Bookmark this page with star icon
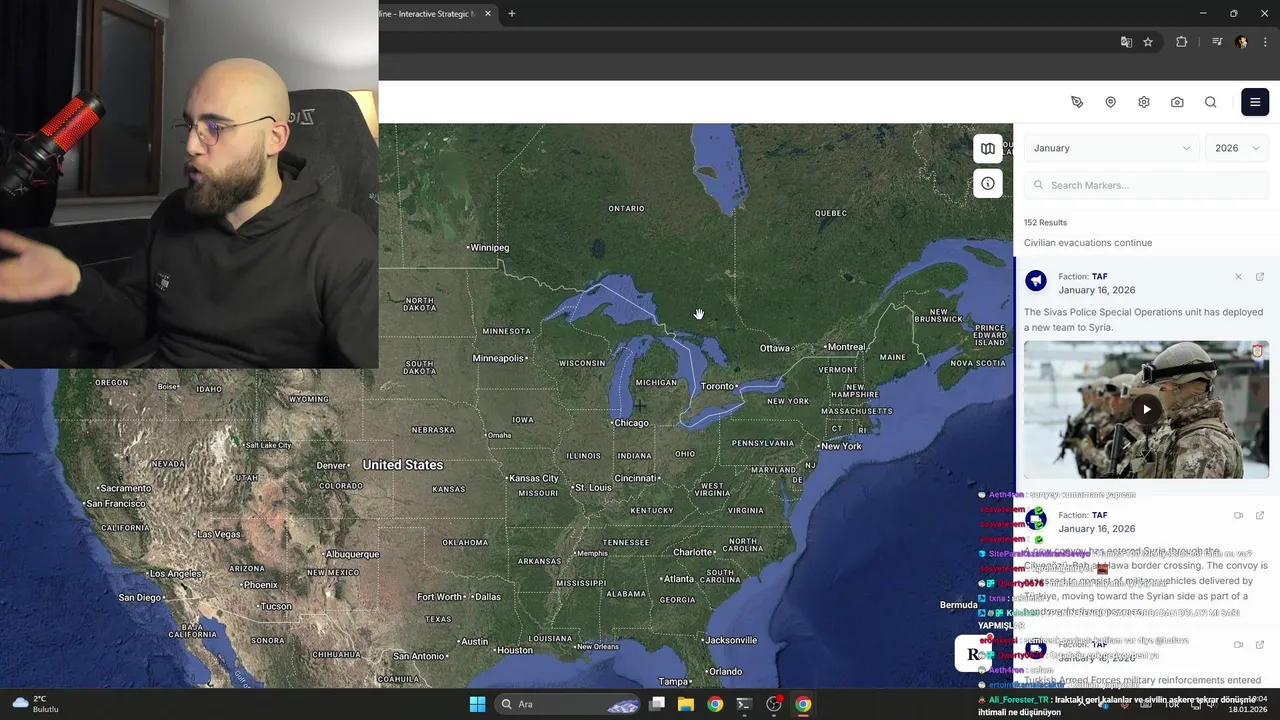This screenshot has width=1280, height=720. click(1148, 42)
